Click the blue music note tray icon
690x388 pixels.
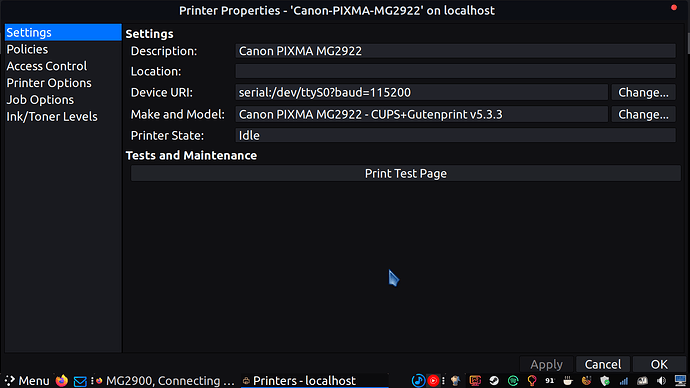pyautogui.click(x=418, y=381)
